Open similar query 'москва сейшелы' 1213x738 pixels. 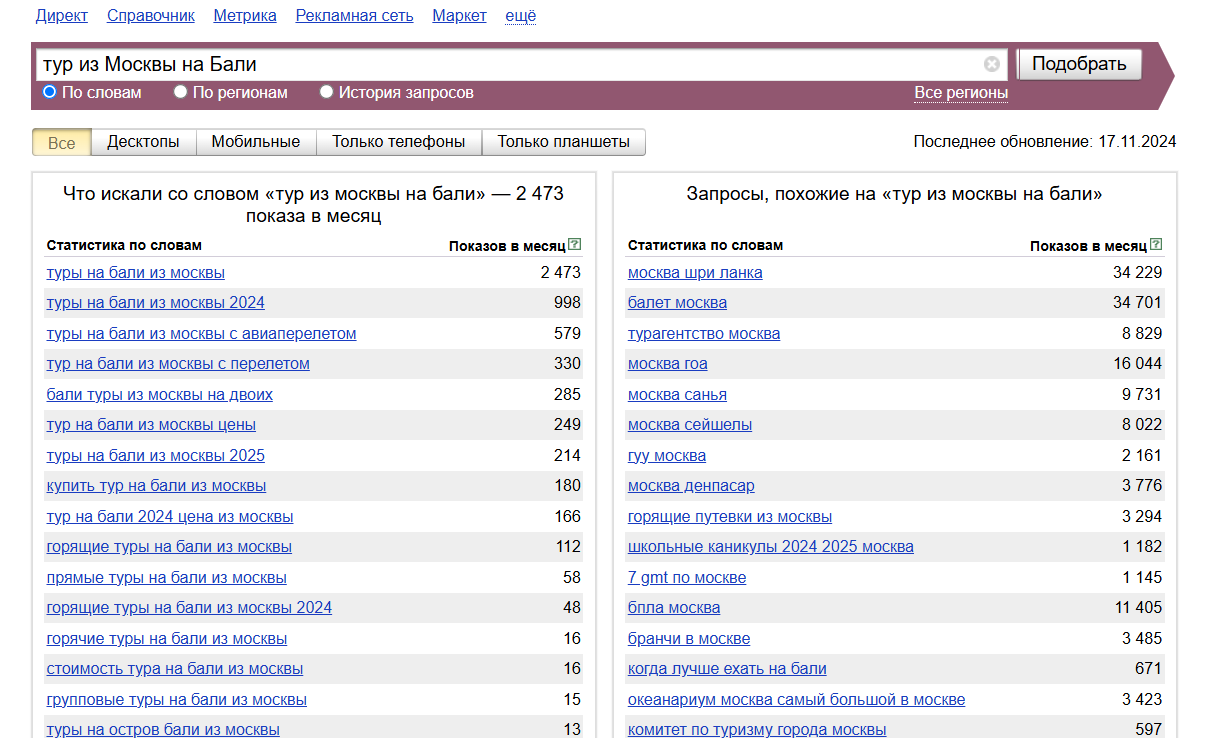tap(690, 425)
